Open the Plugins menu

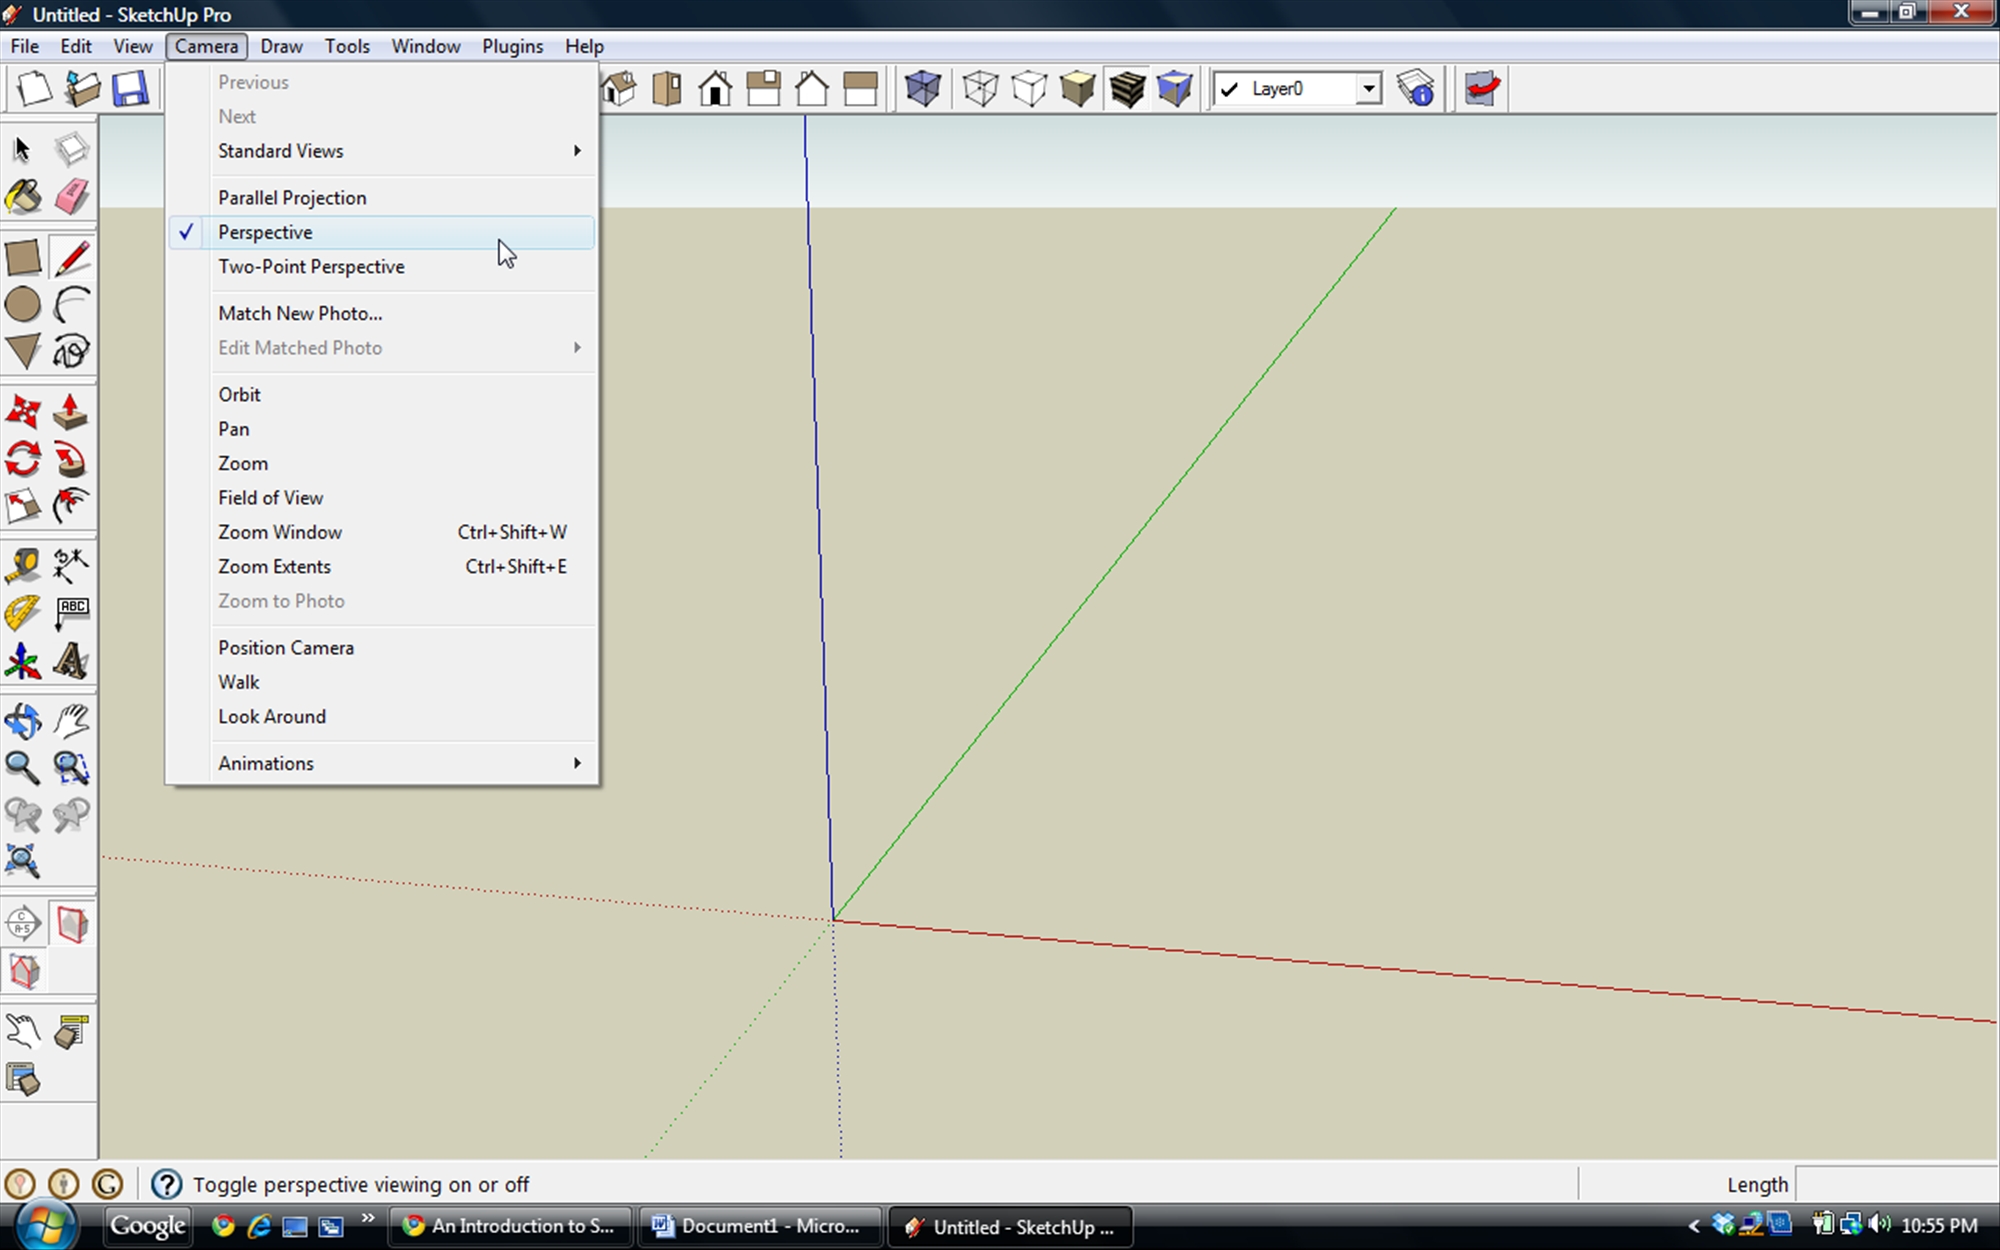(512, 46)
